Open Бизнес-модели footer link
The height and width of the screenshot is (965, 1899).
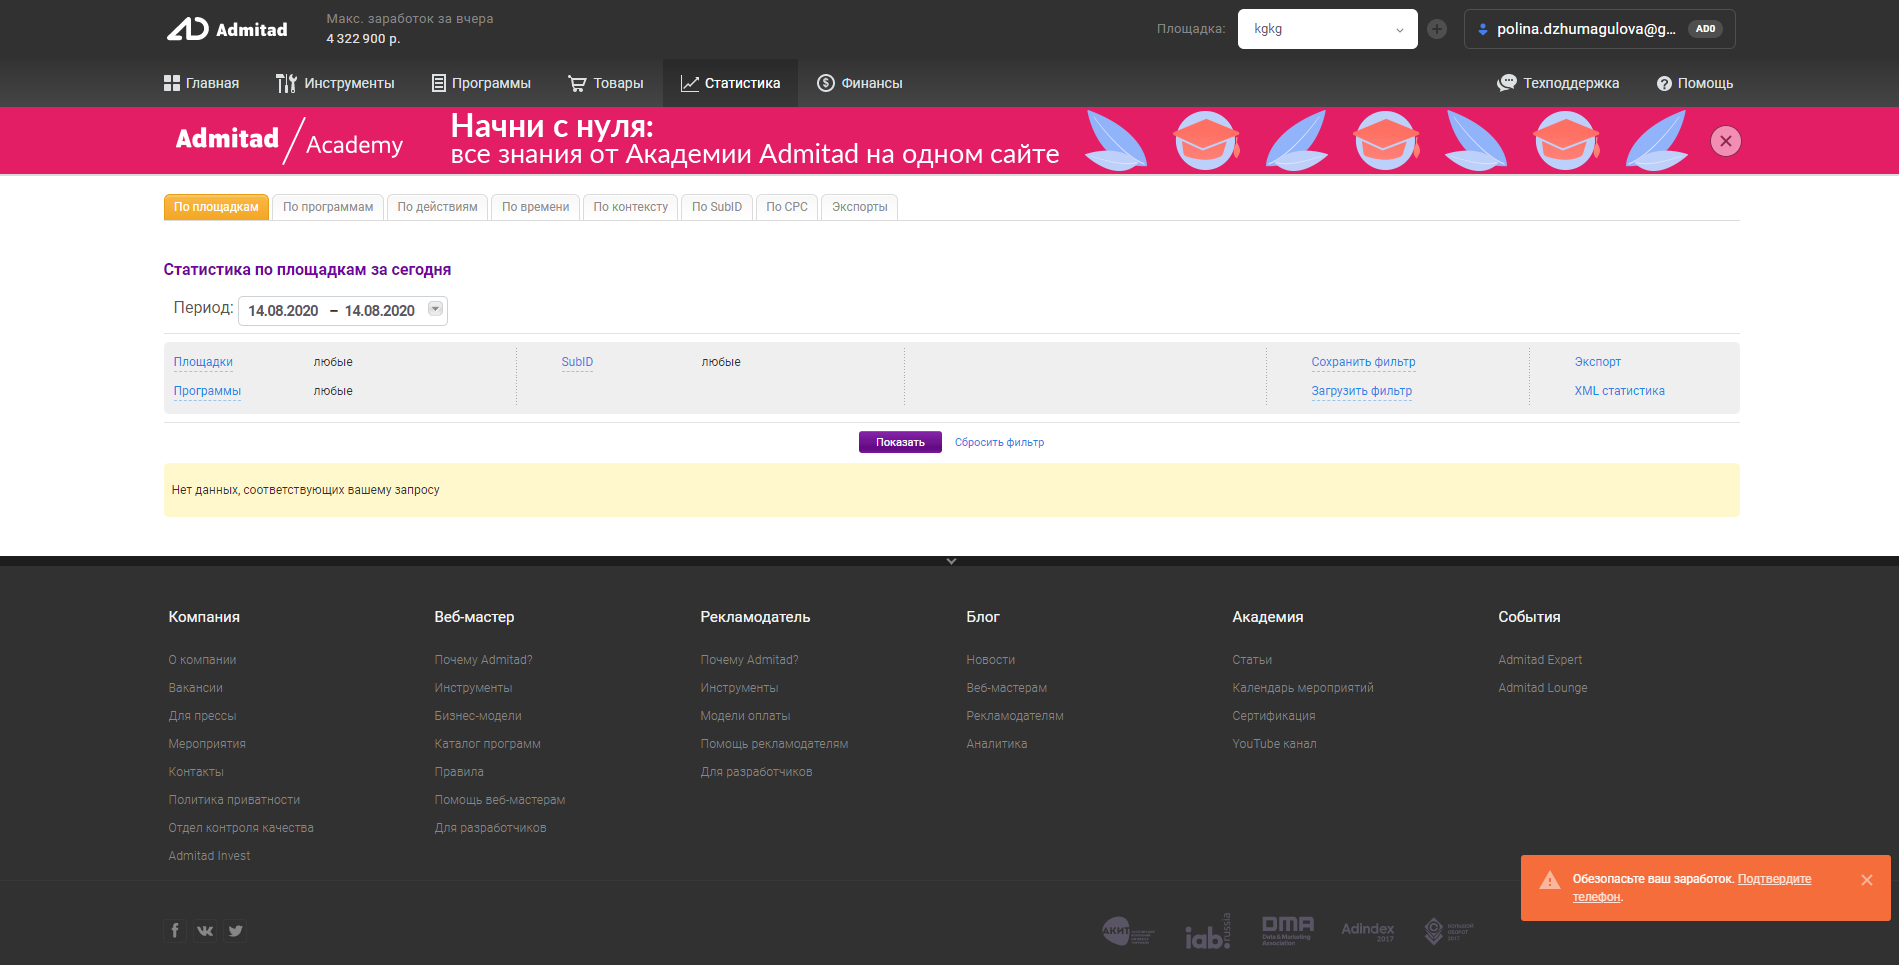(x=478, y=716)
